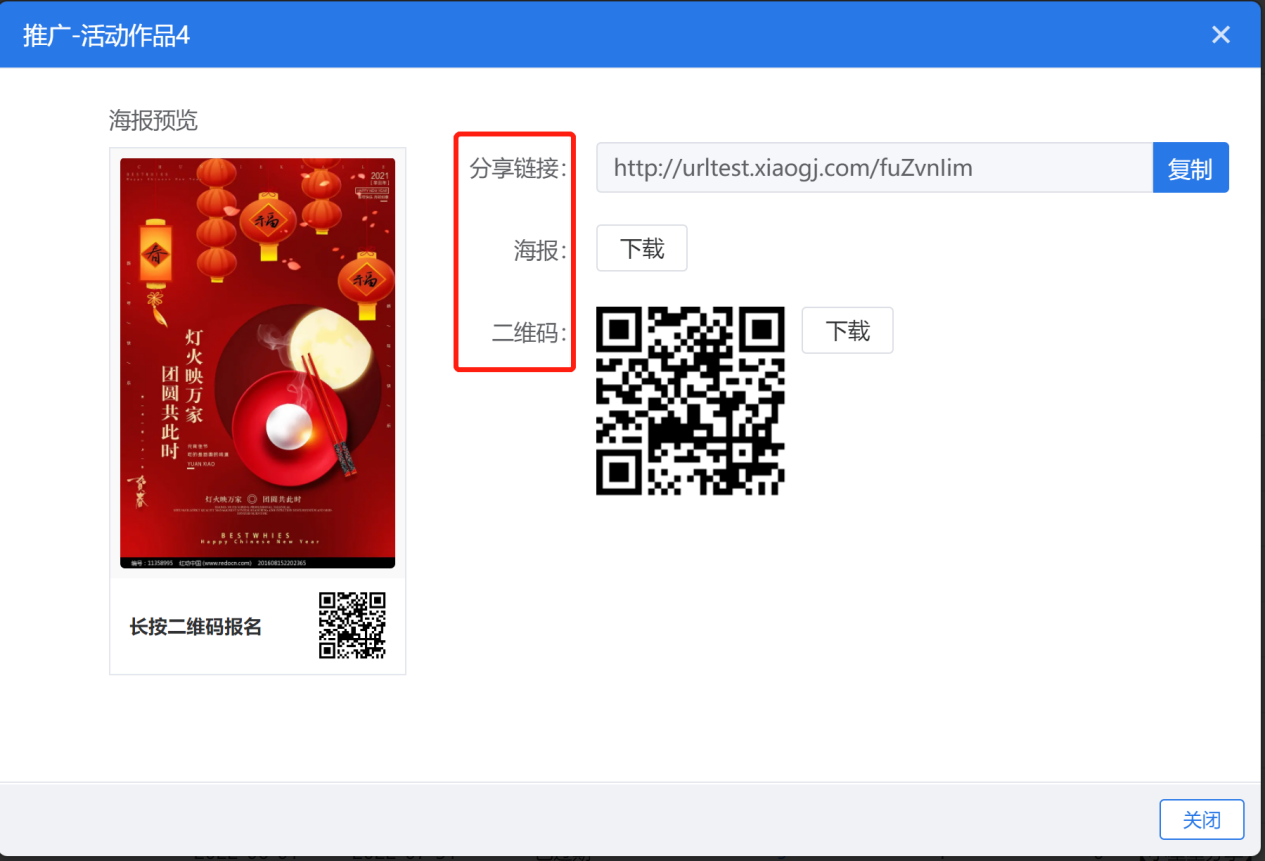The image size is (1265, 861).
Task: Click the small QR code under the poster
Action: 352,625
